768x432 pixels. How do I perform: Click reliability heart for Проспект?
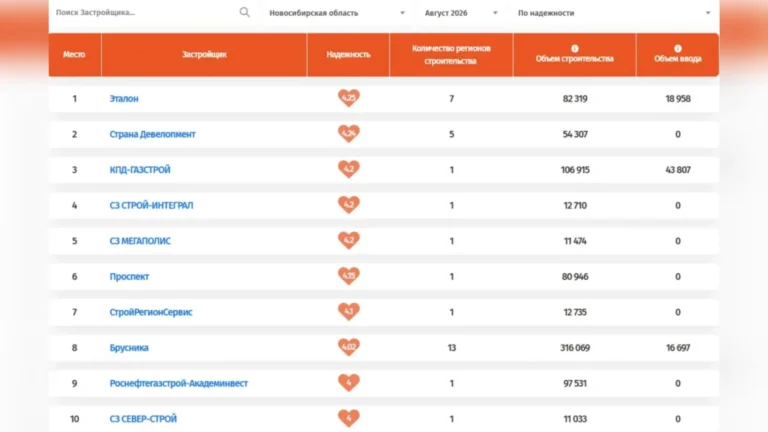(x=349, y=276)
